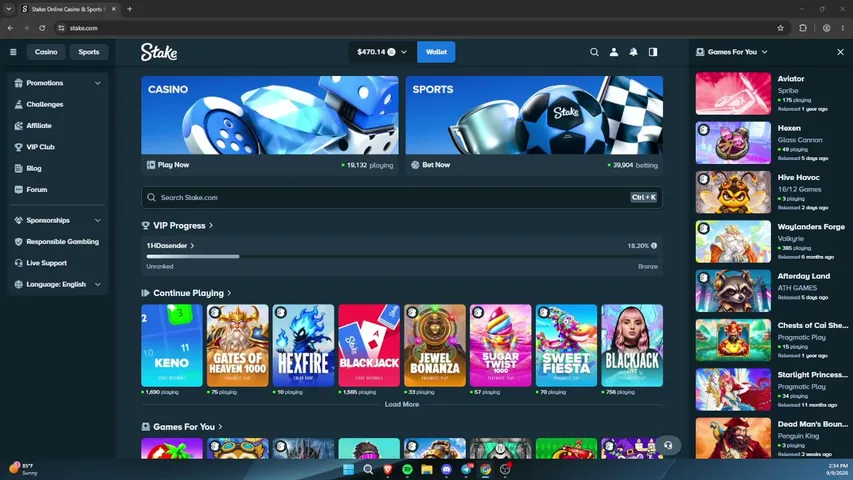
Task: Click the Load More link
Action: pos(402,404)
